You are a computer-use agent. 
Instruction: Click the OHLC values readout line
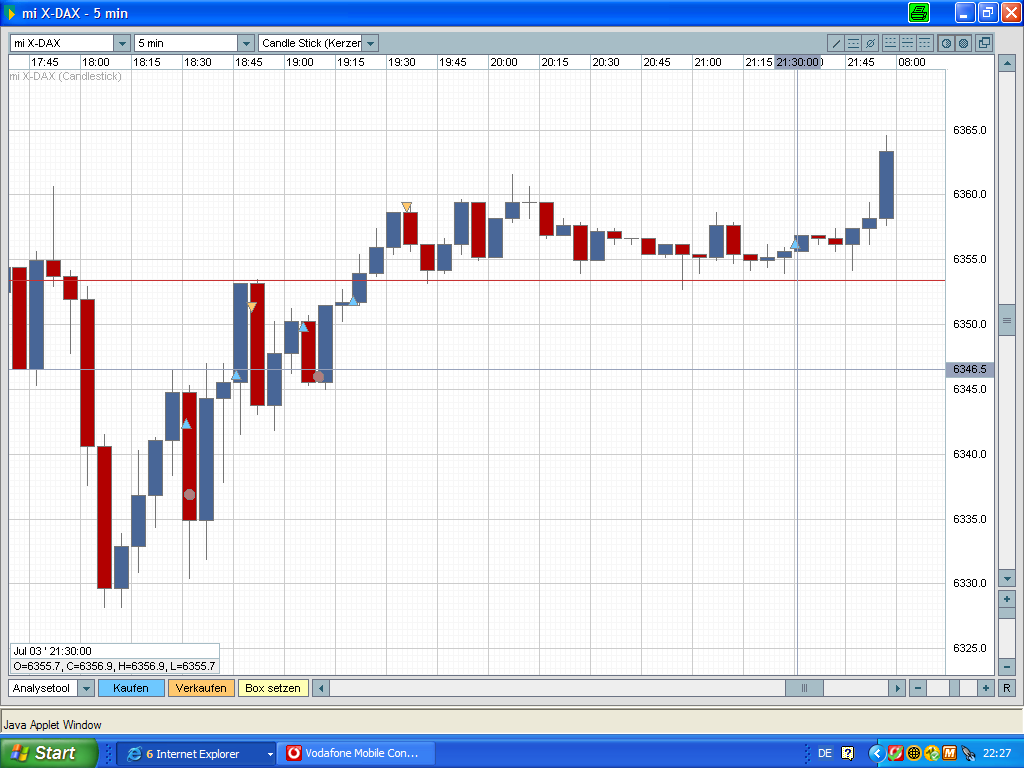[x=114, y=666]
